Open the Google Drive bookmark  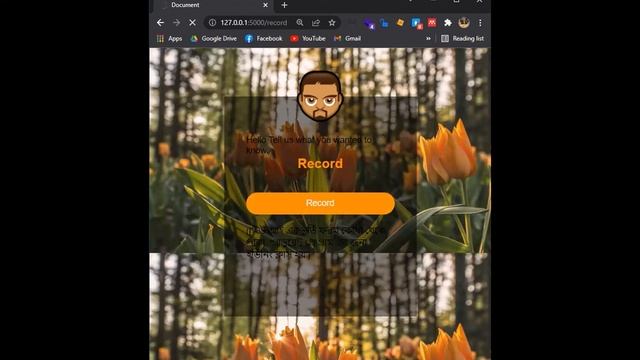(213, 38)
